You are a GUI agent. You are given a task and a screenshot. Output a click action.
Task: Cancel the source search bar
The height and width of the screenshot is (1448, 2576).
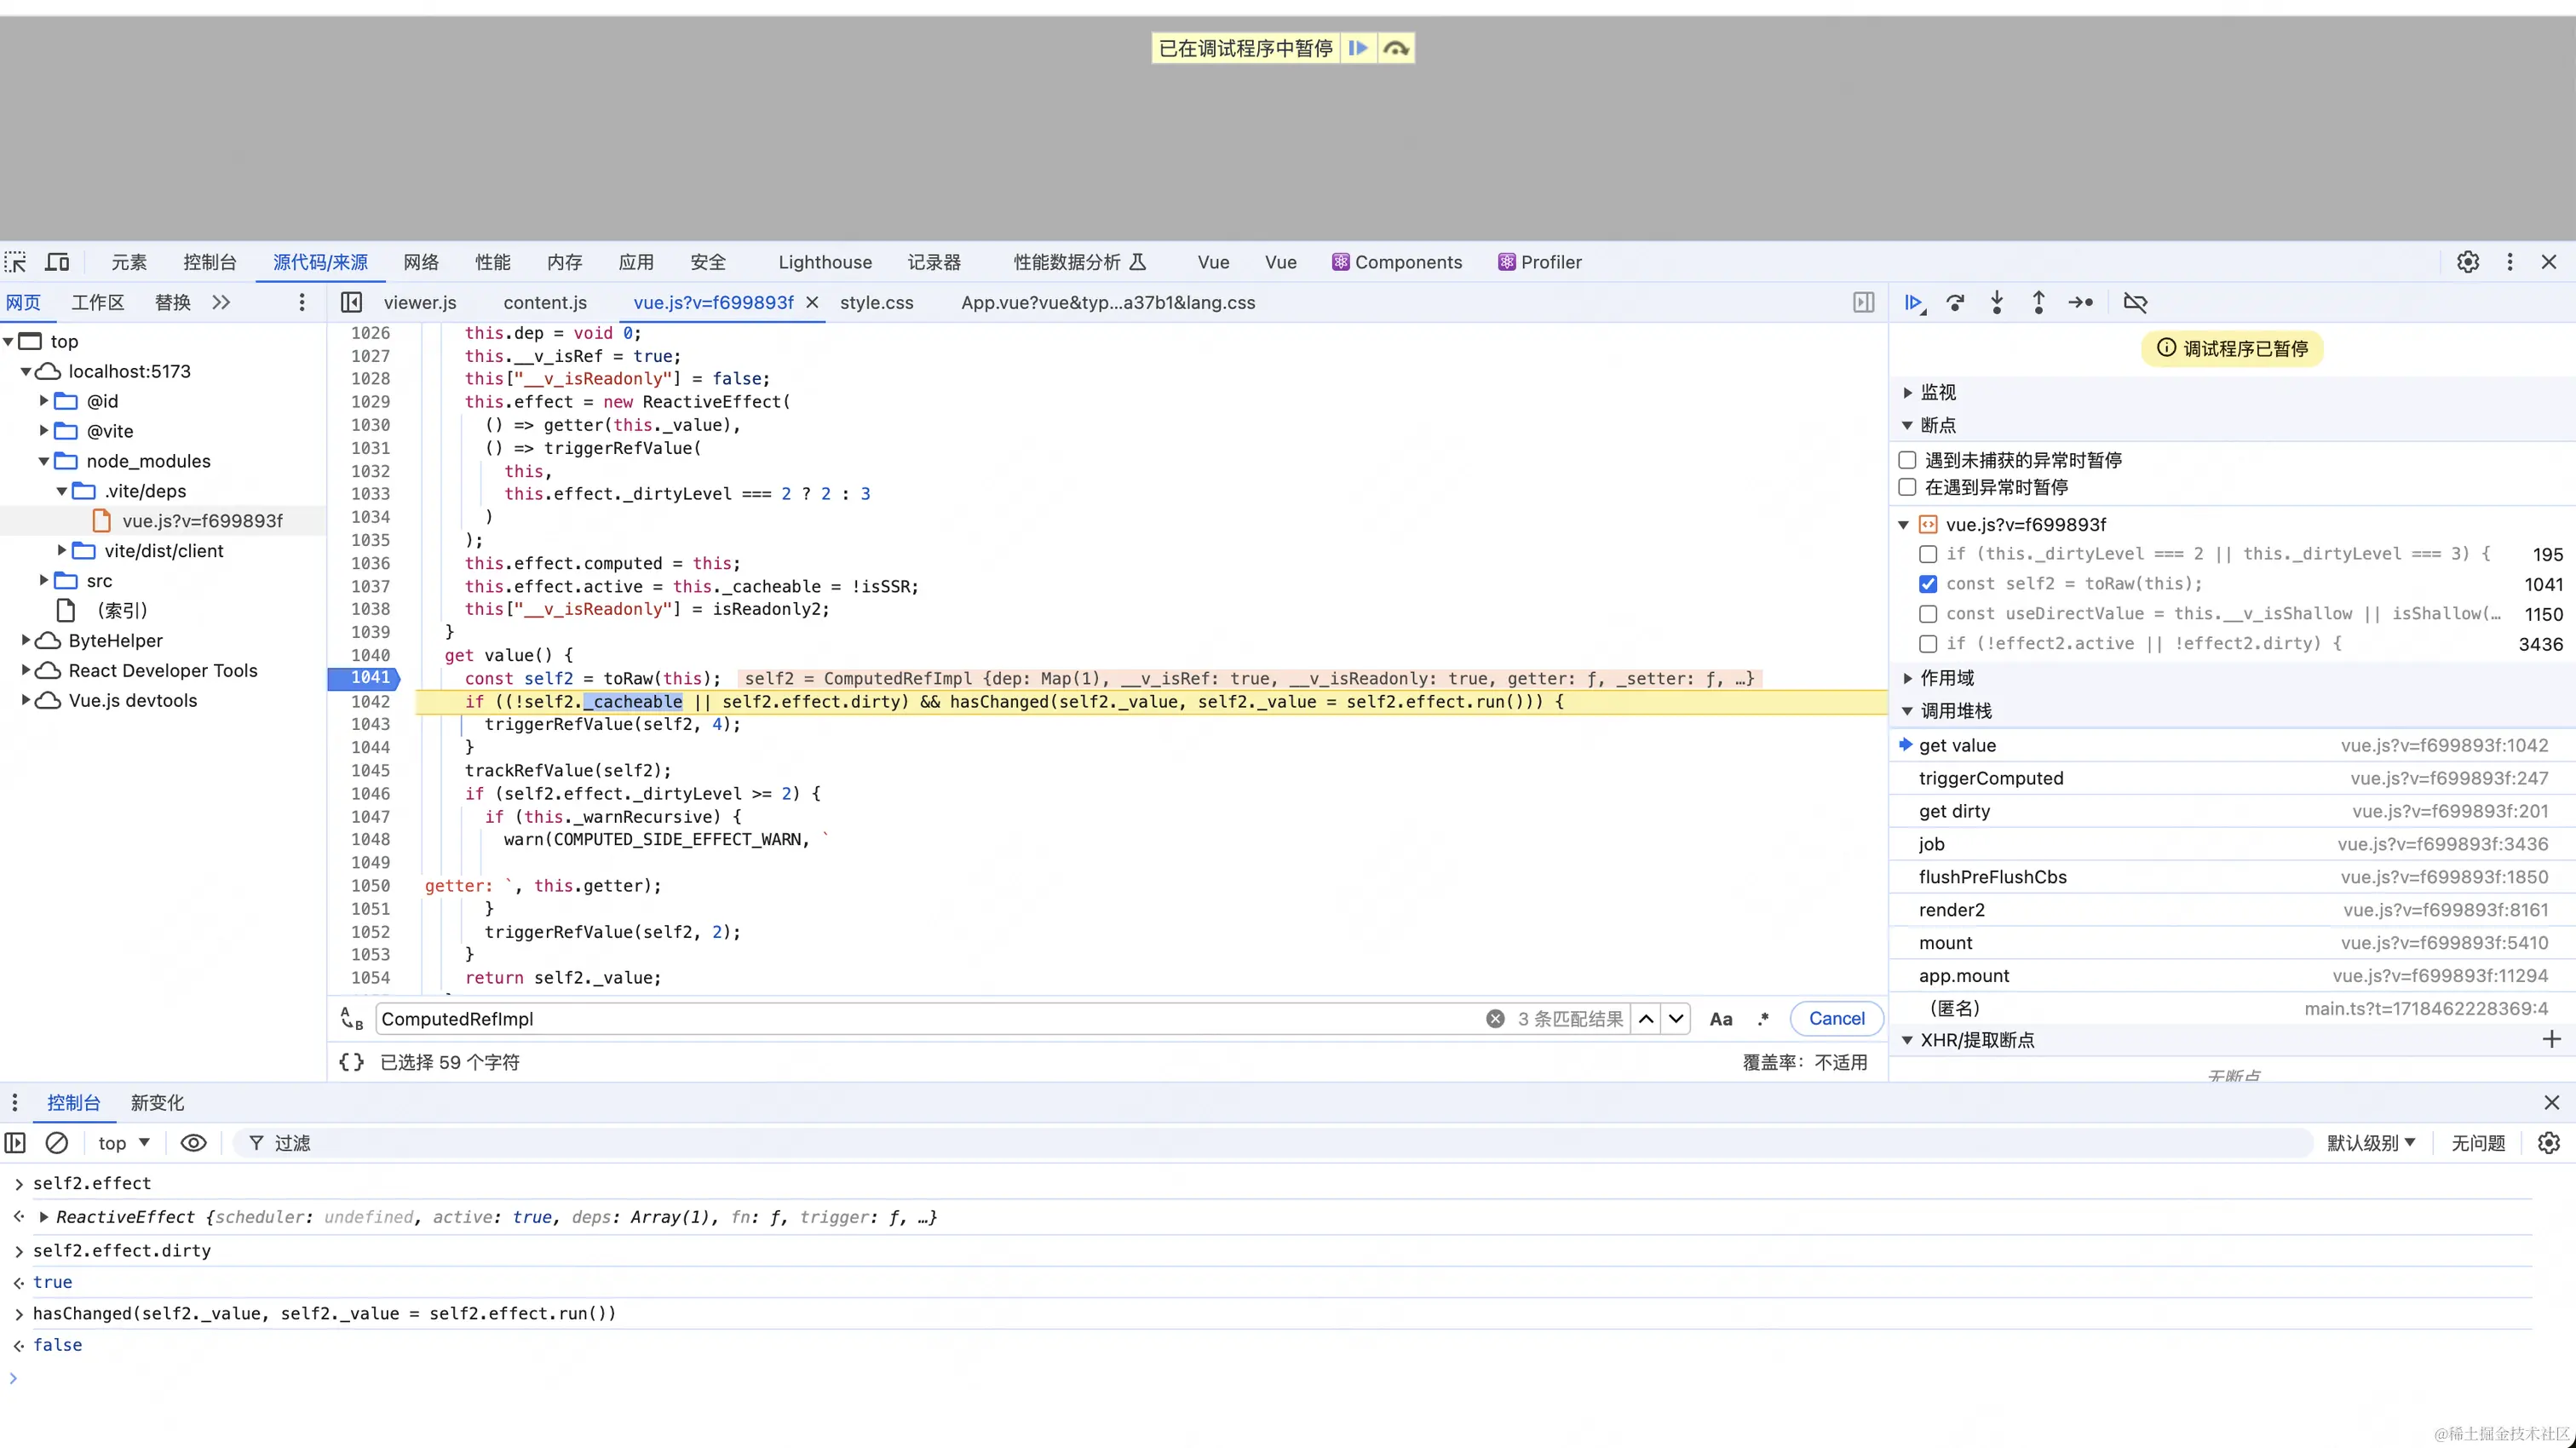click(1836, 1018)
